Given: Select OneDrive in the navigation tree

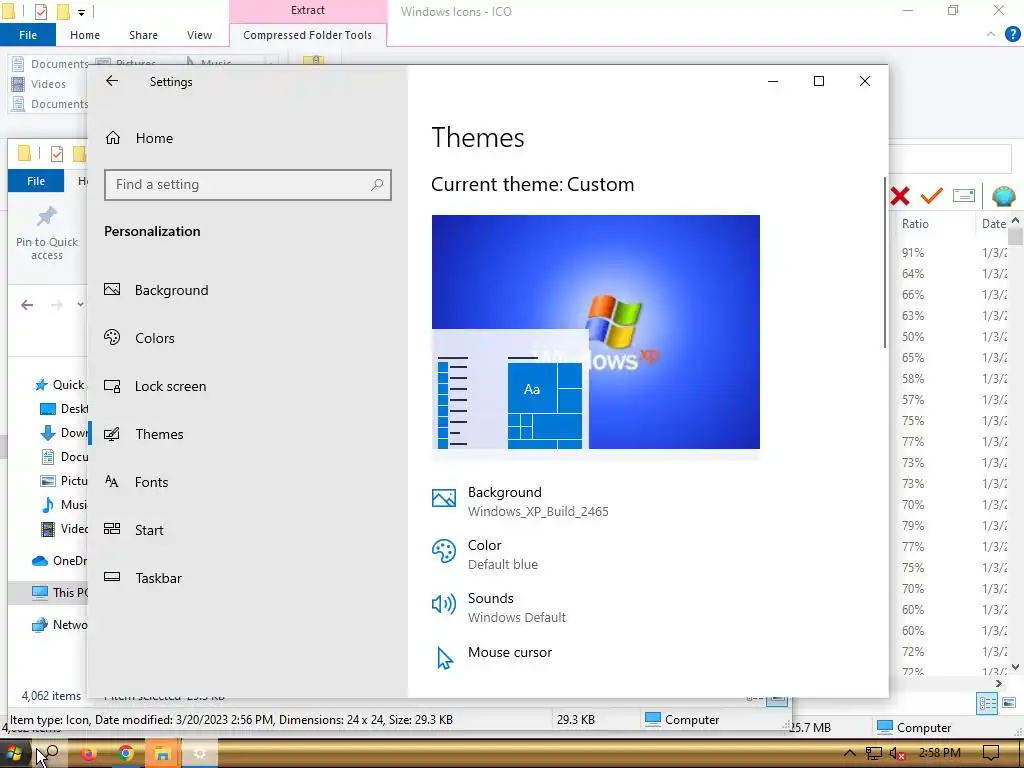Looking at the screenshot, I should [x=59, y=561].
